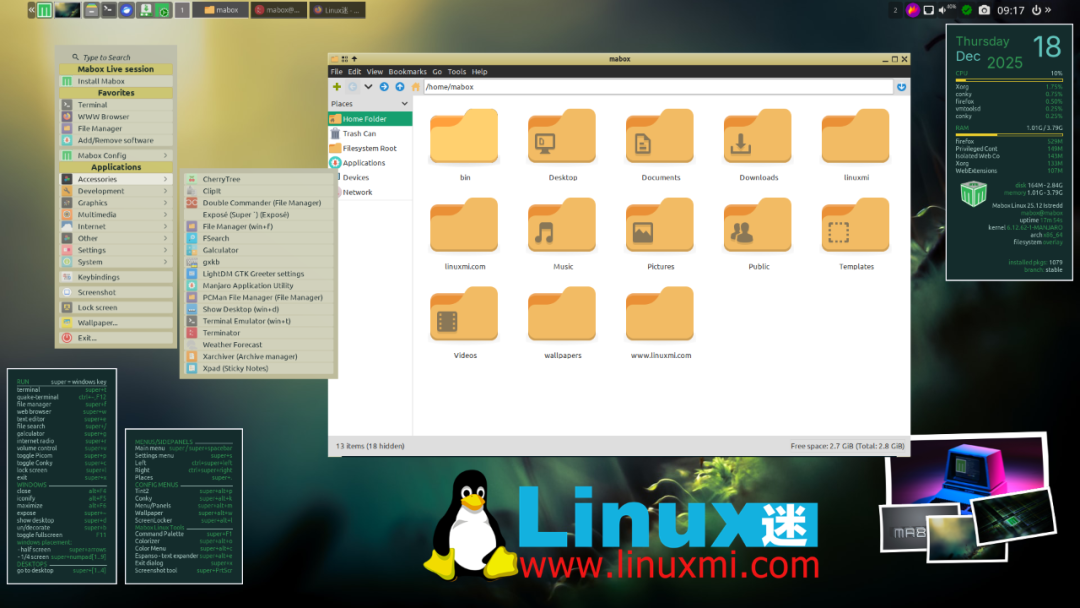Click Lock screen in main menu

coord(116,307)
